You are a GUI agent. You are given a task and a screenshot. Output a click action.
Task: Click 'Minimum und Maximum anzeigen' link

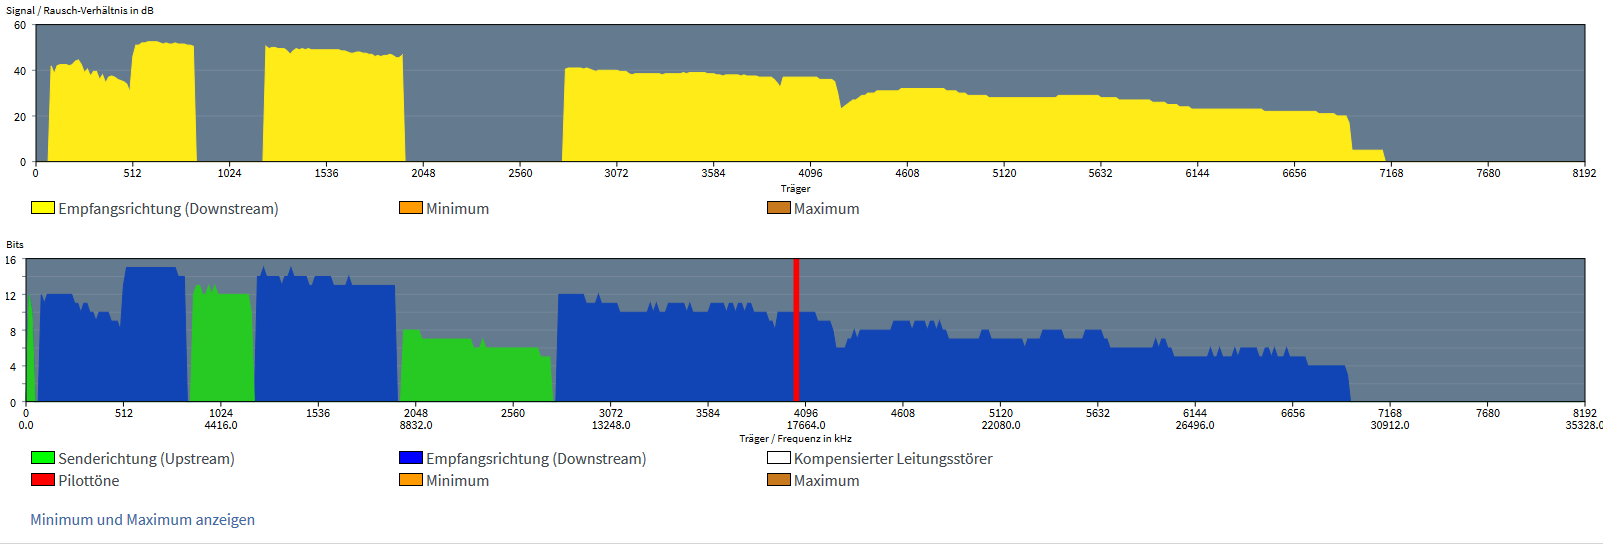tap(142, 520)
